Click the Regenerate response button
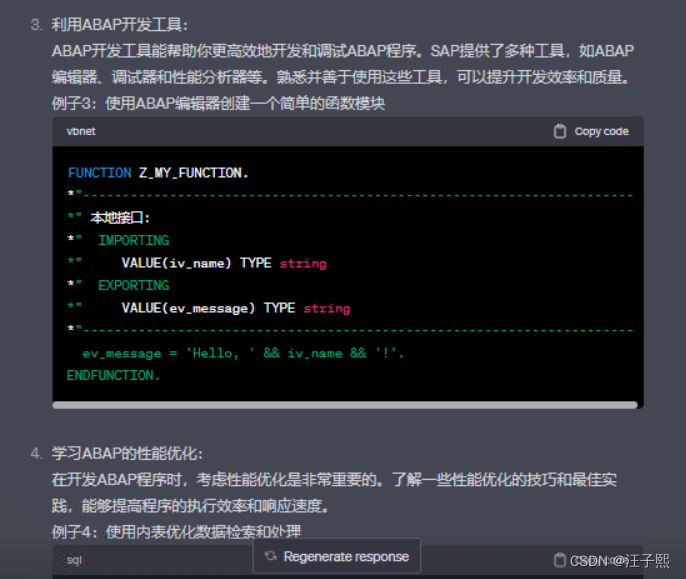 coord(336,556)
